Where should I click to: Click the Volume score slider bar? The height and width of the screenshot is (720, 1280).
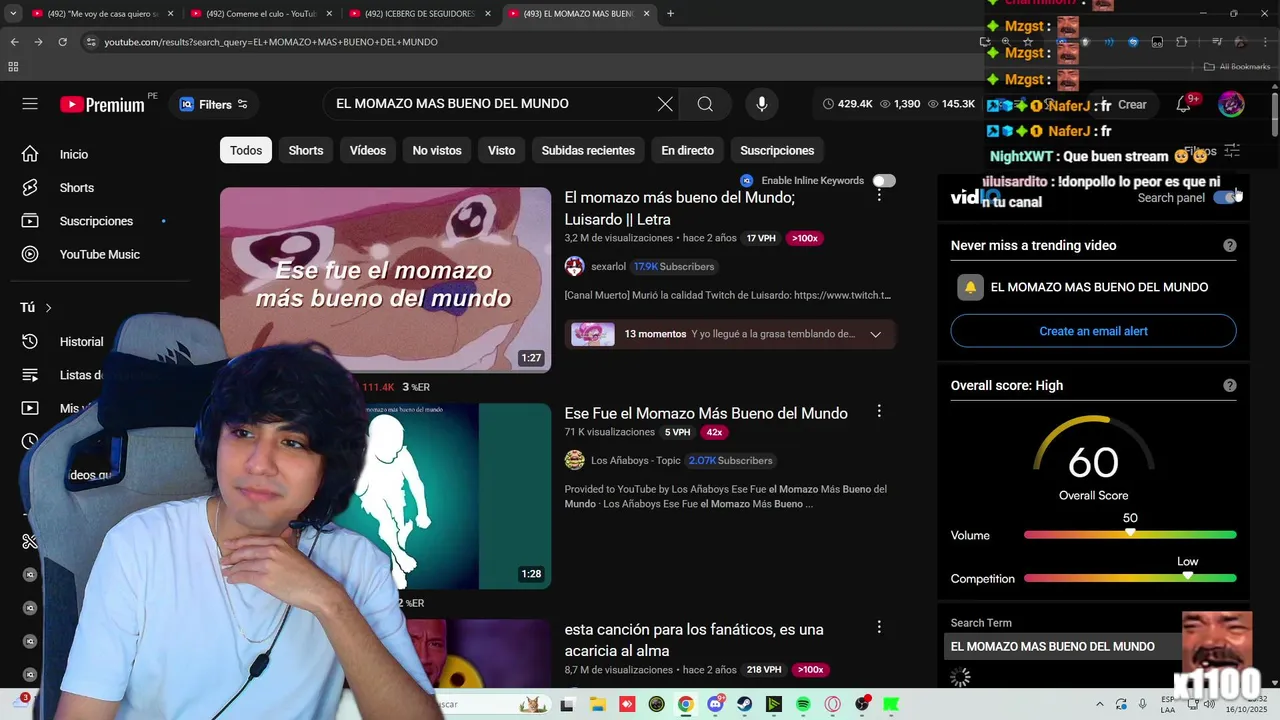click(x=1130, y=535)
